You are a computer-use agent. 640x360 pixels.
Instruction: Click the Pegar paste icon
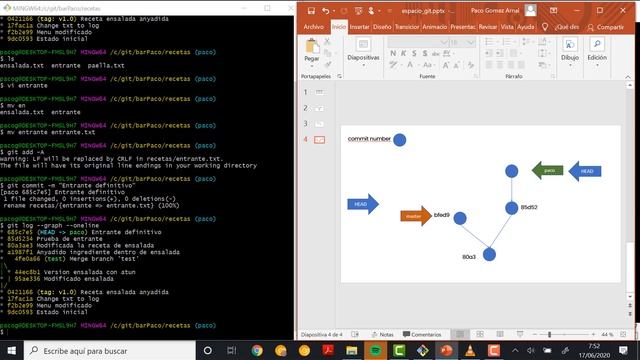click(x=312, y=46)
